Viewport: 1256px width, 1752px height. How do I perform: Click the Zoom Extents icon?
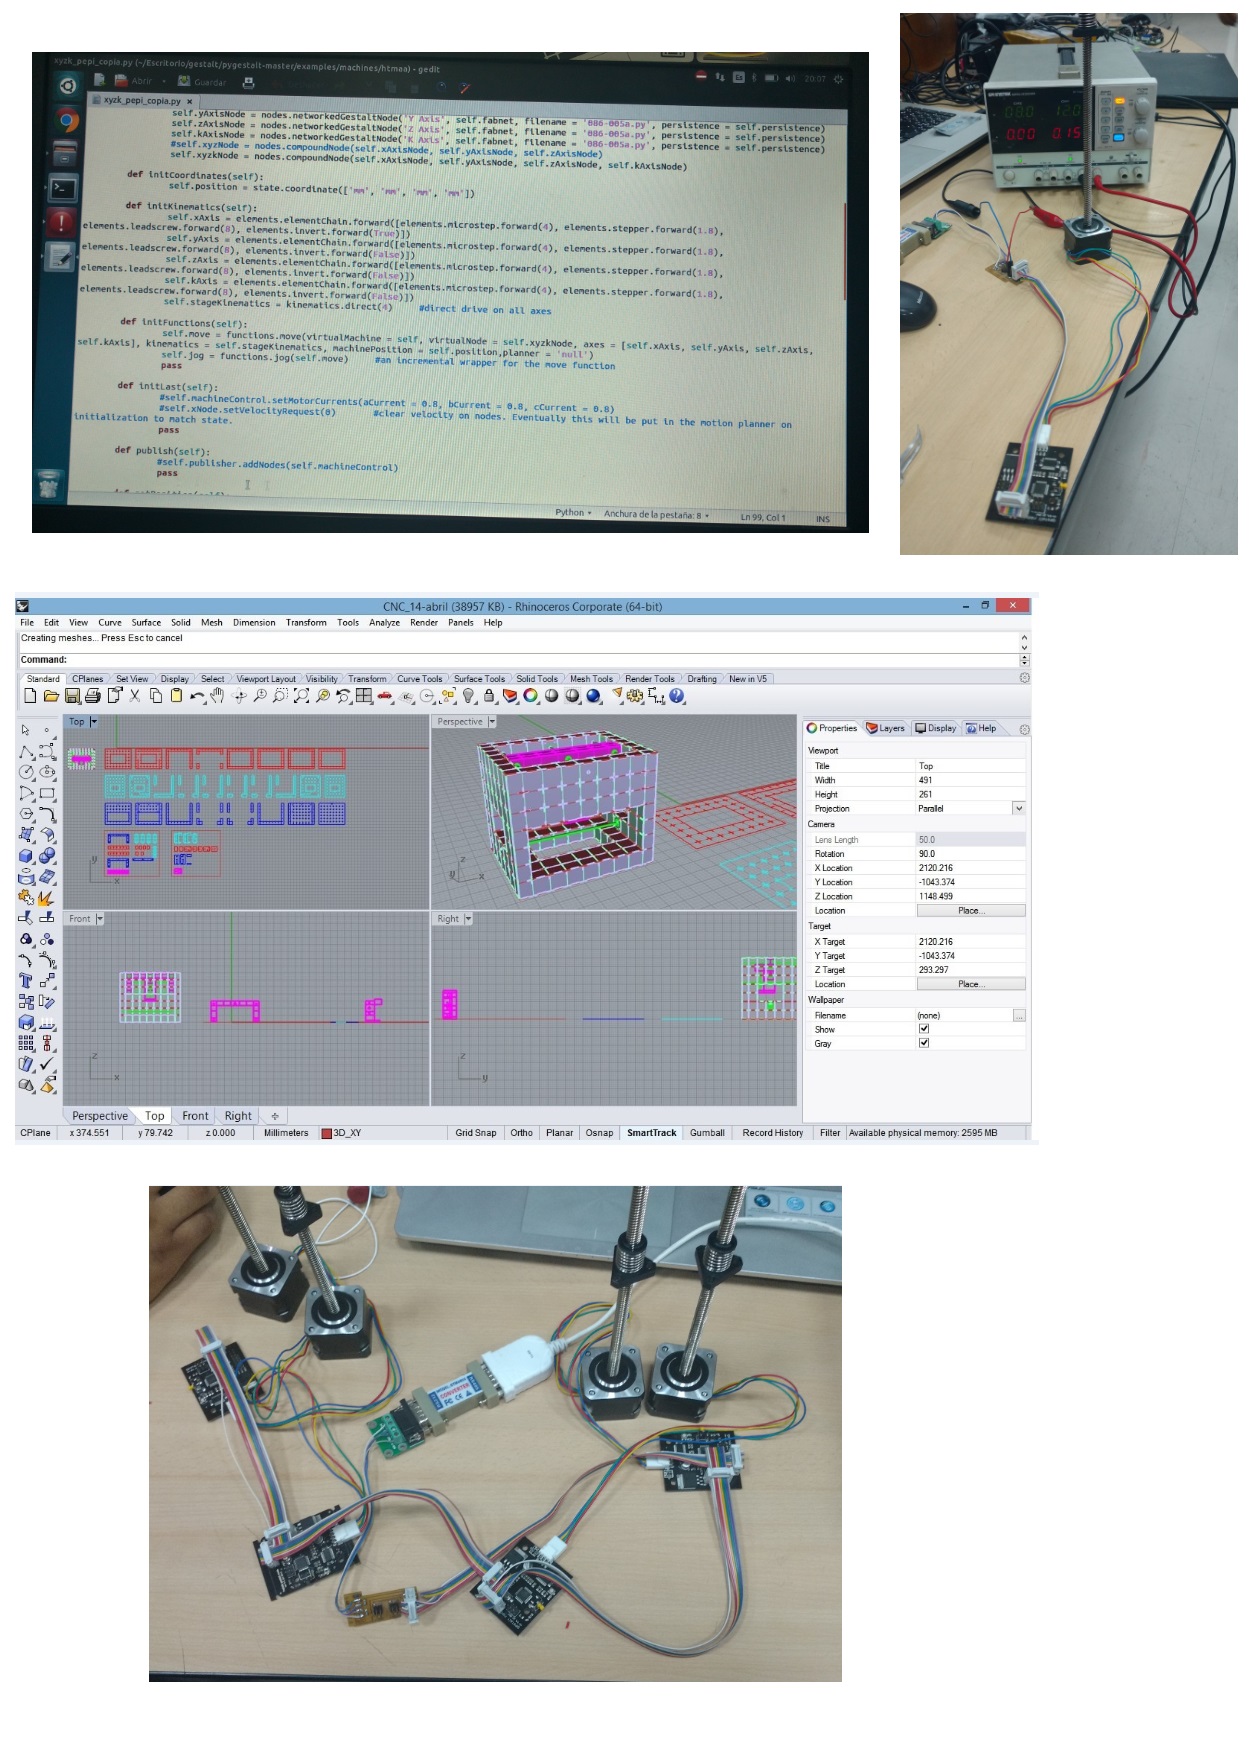pyautogui.click(x=301, y=696)
